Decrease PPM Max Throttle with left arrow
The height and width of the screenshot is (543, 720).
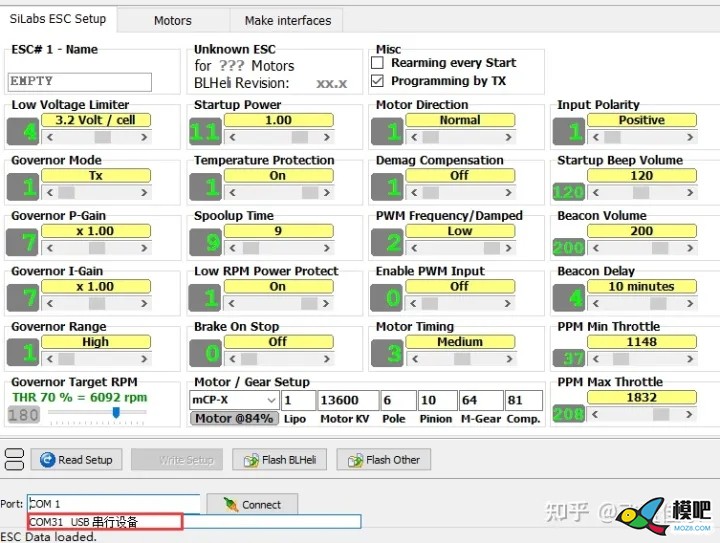(x=595, y=414)
